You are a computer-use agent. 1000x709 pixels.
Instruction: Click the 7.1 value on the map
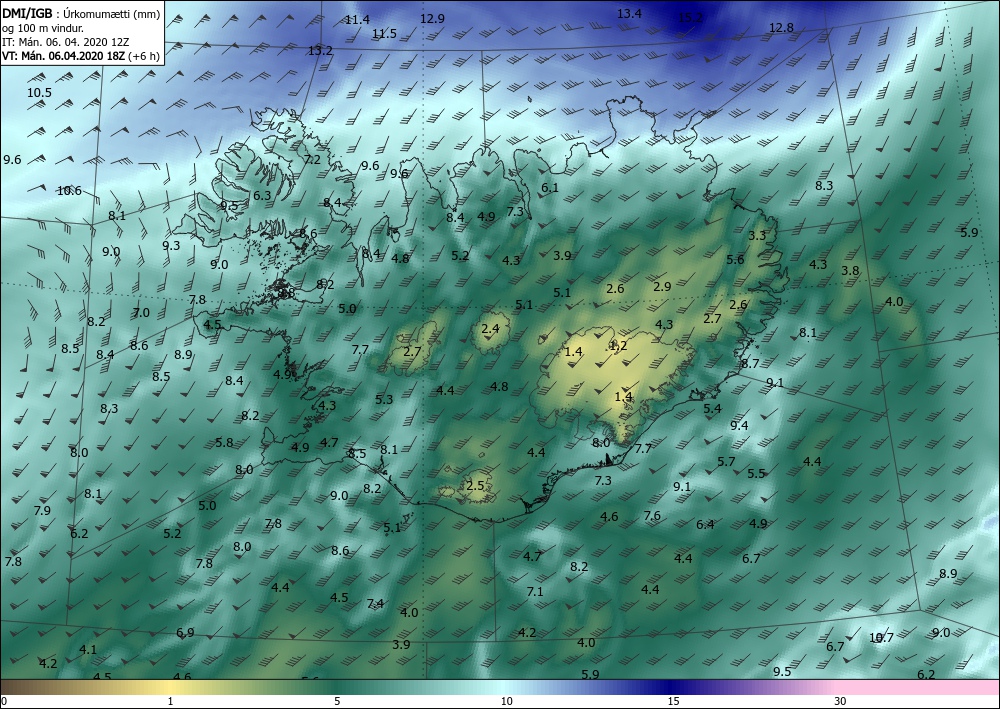[535, 591]
